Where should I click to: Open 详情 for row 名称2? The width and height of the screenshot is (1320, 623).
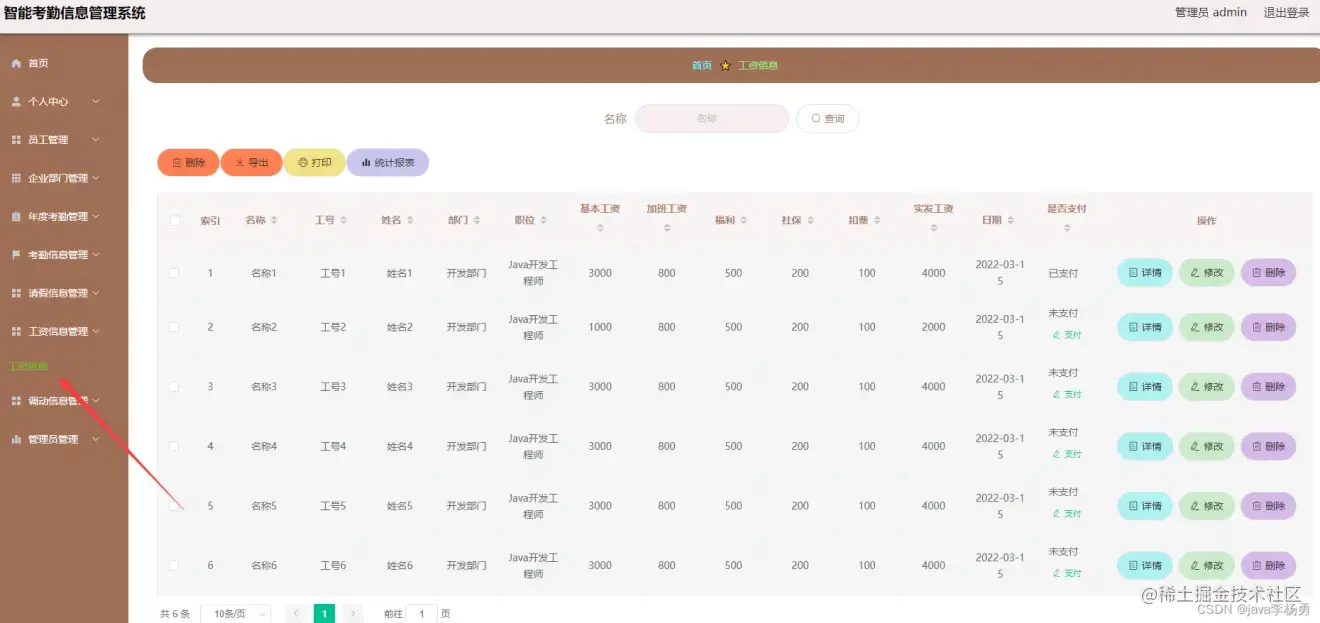(x=1144, y=327)
